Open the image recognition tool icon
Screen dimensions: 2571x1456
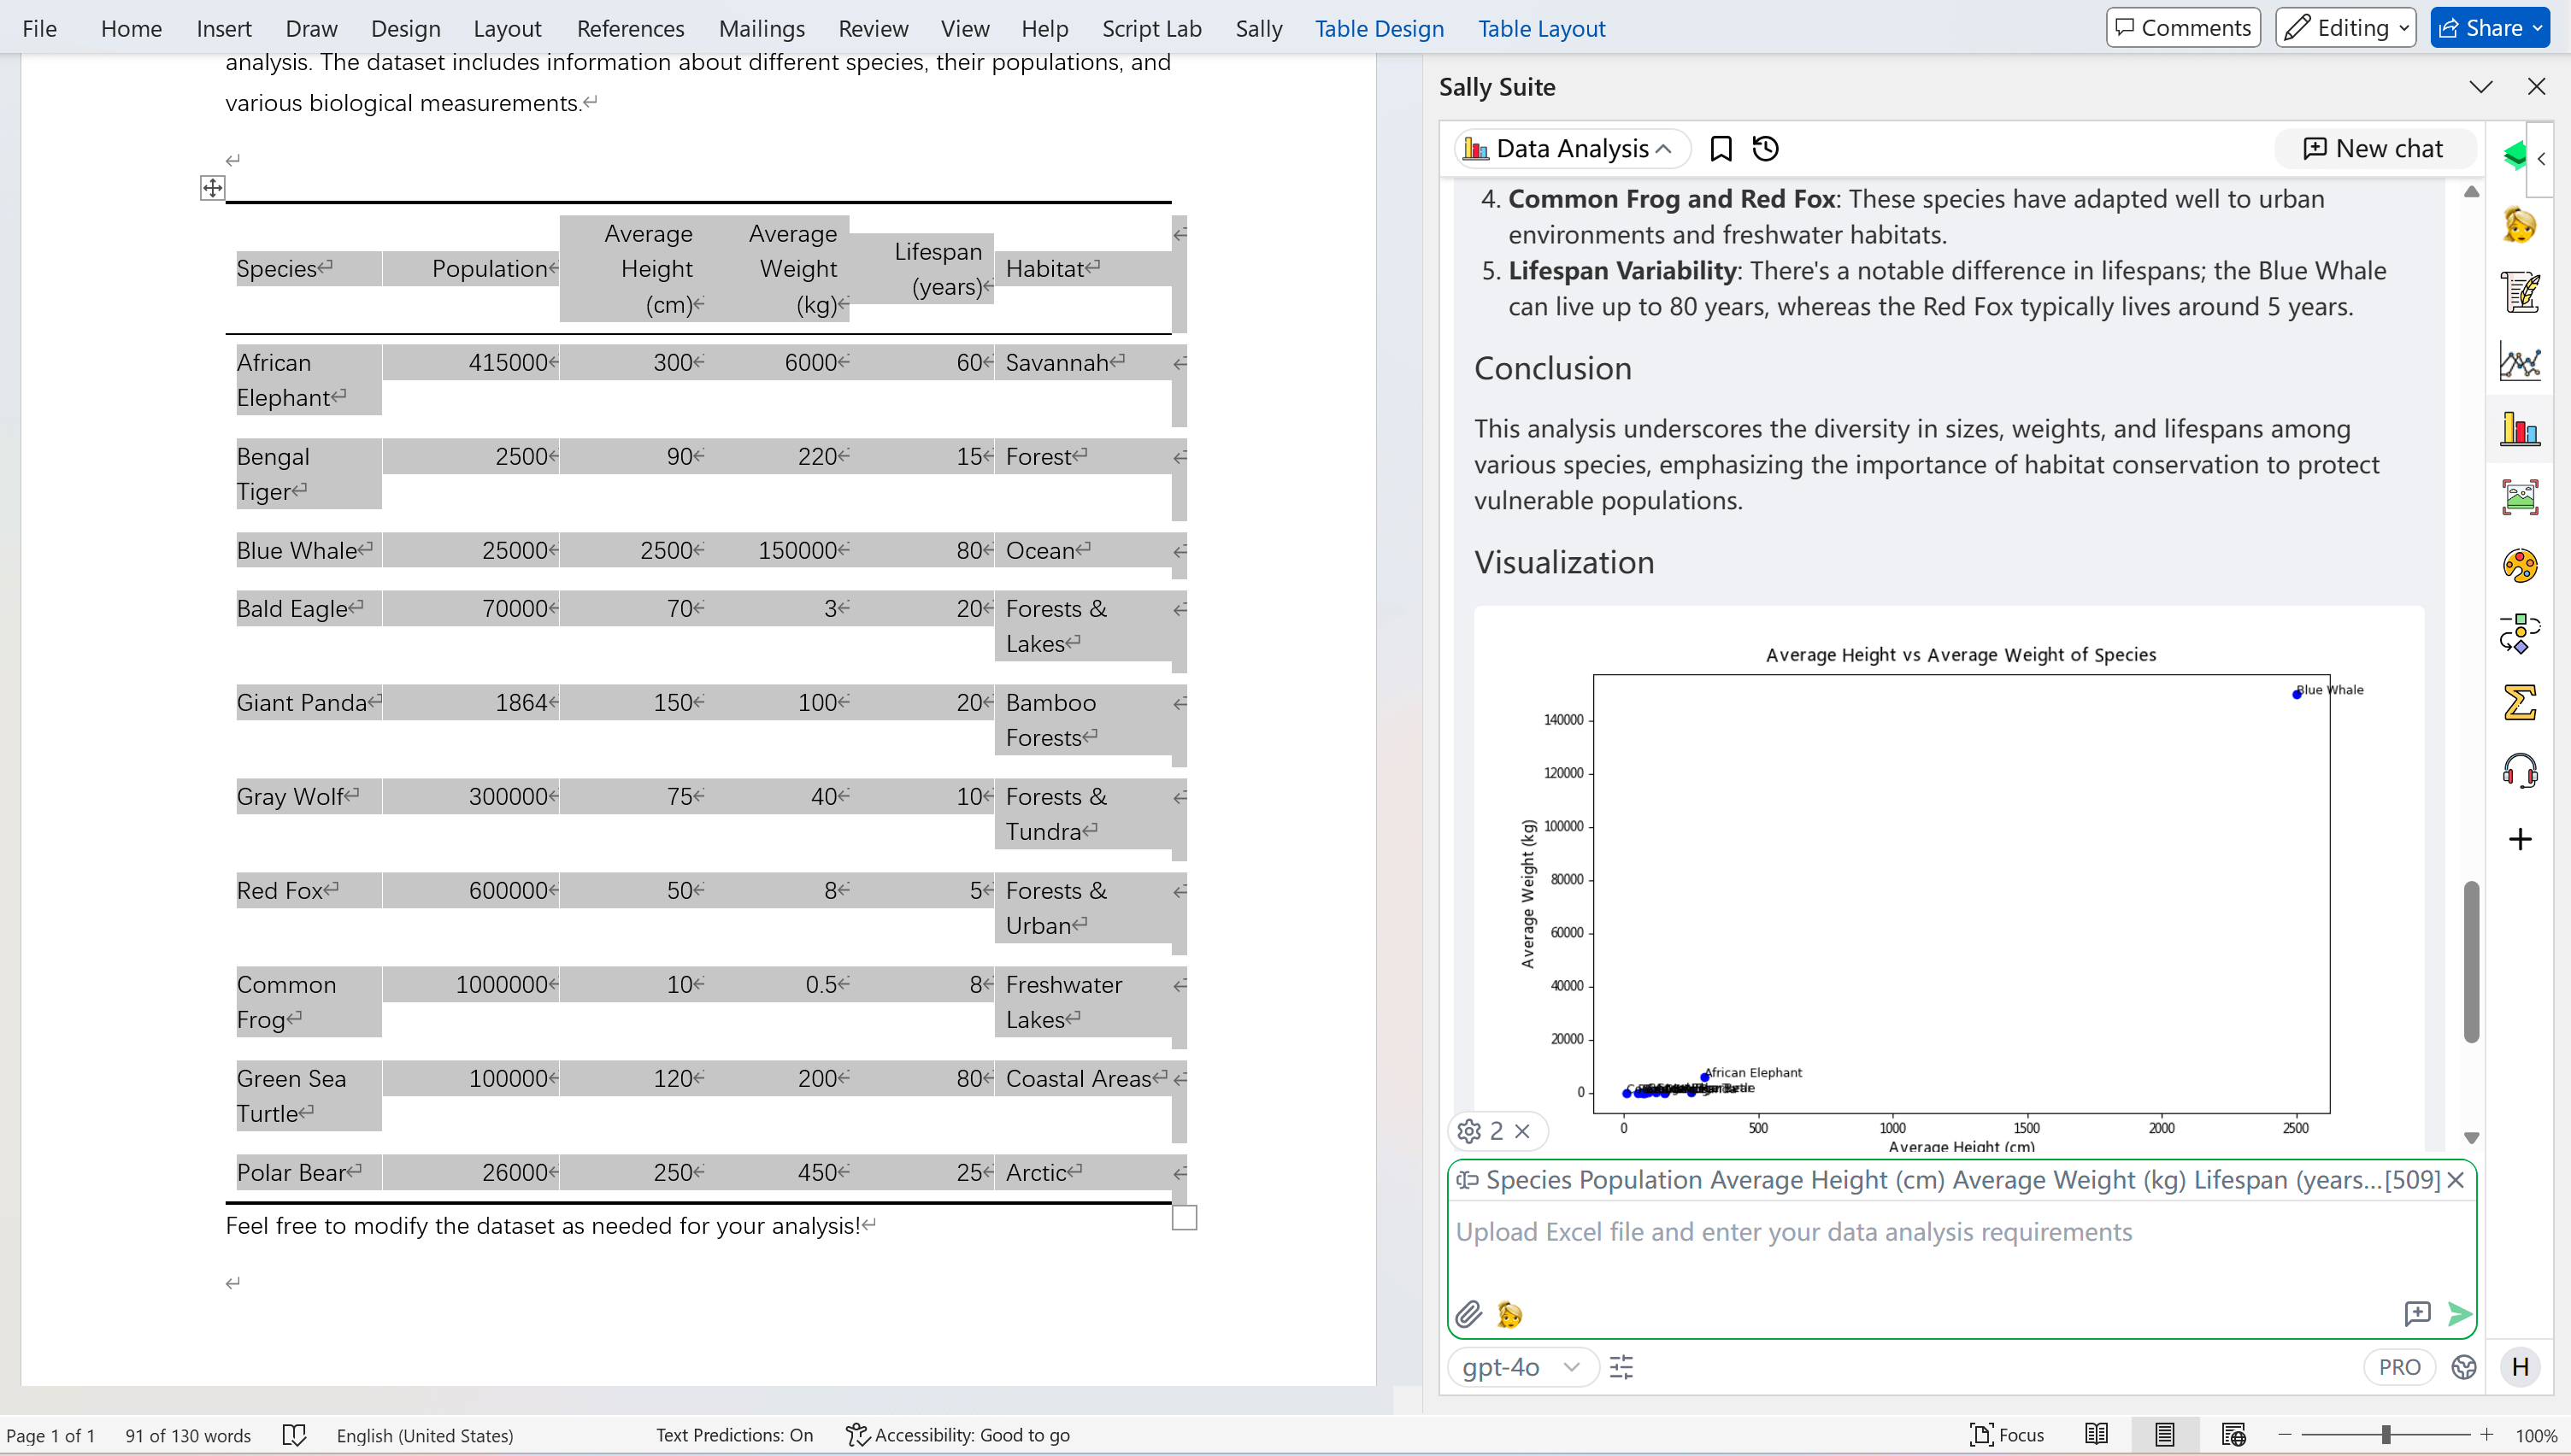[2519, 497]
